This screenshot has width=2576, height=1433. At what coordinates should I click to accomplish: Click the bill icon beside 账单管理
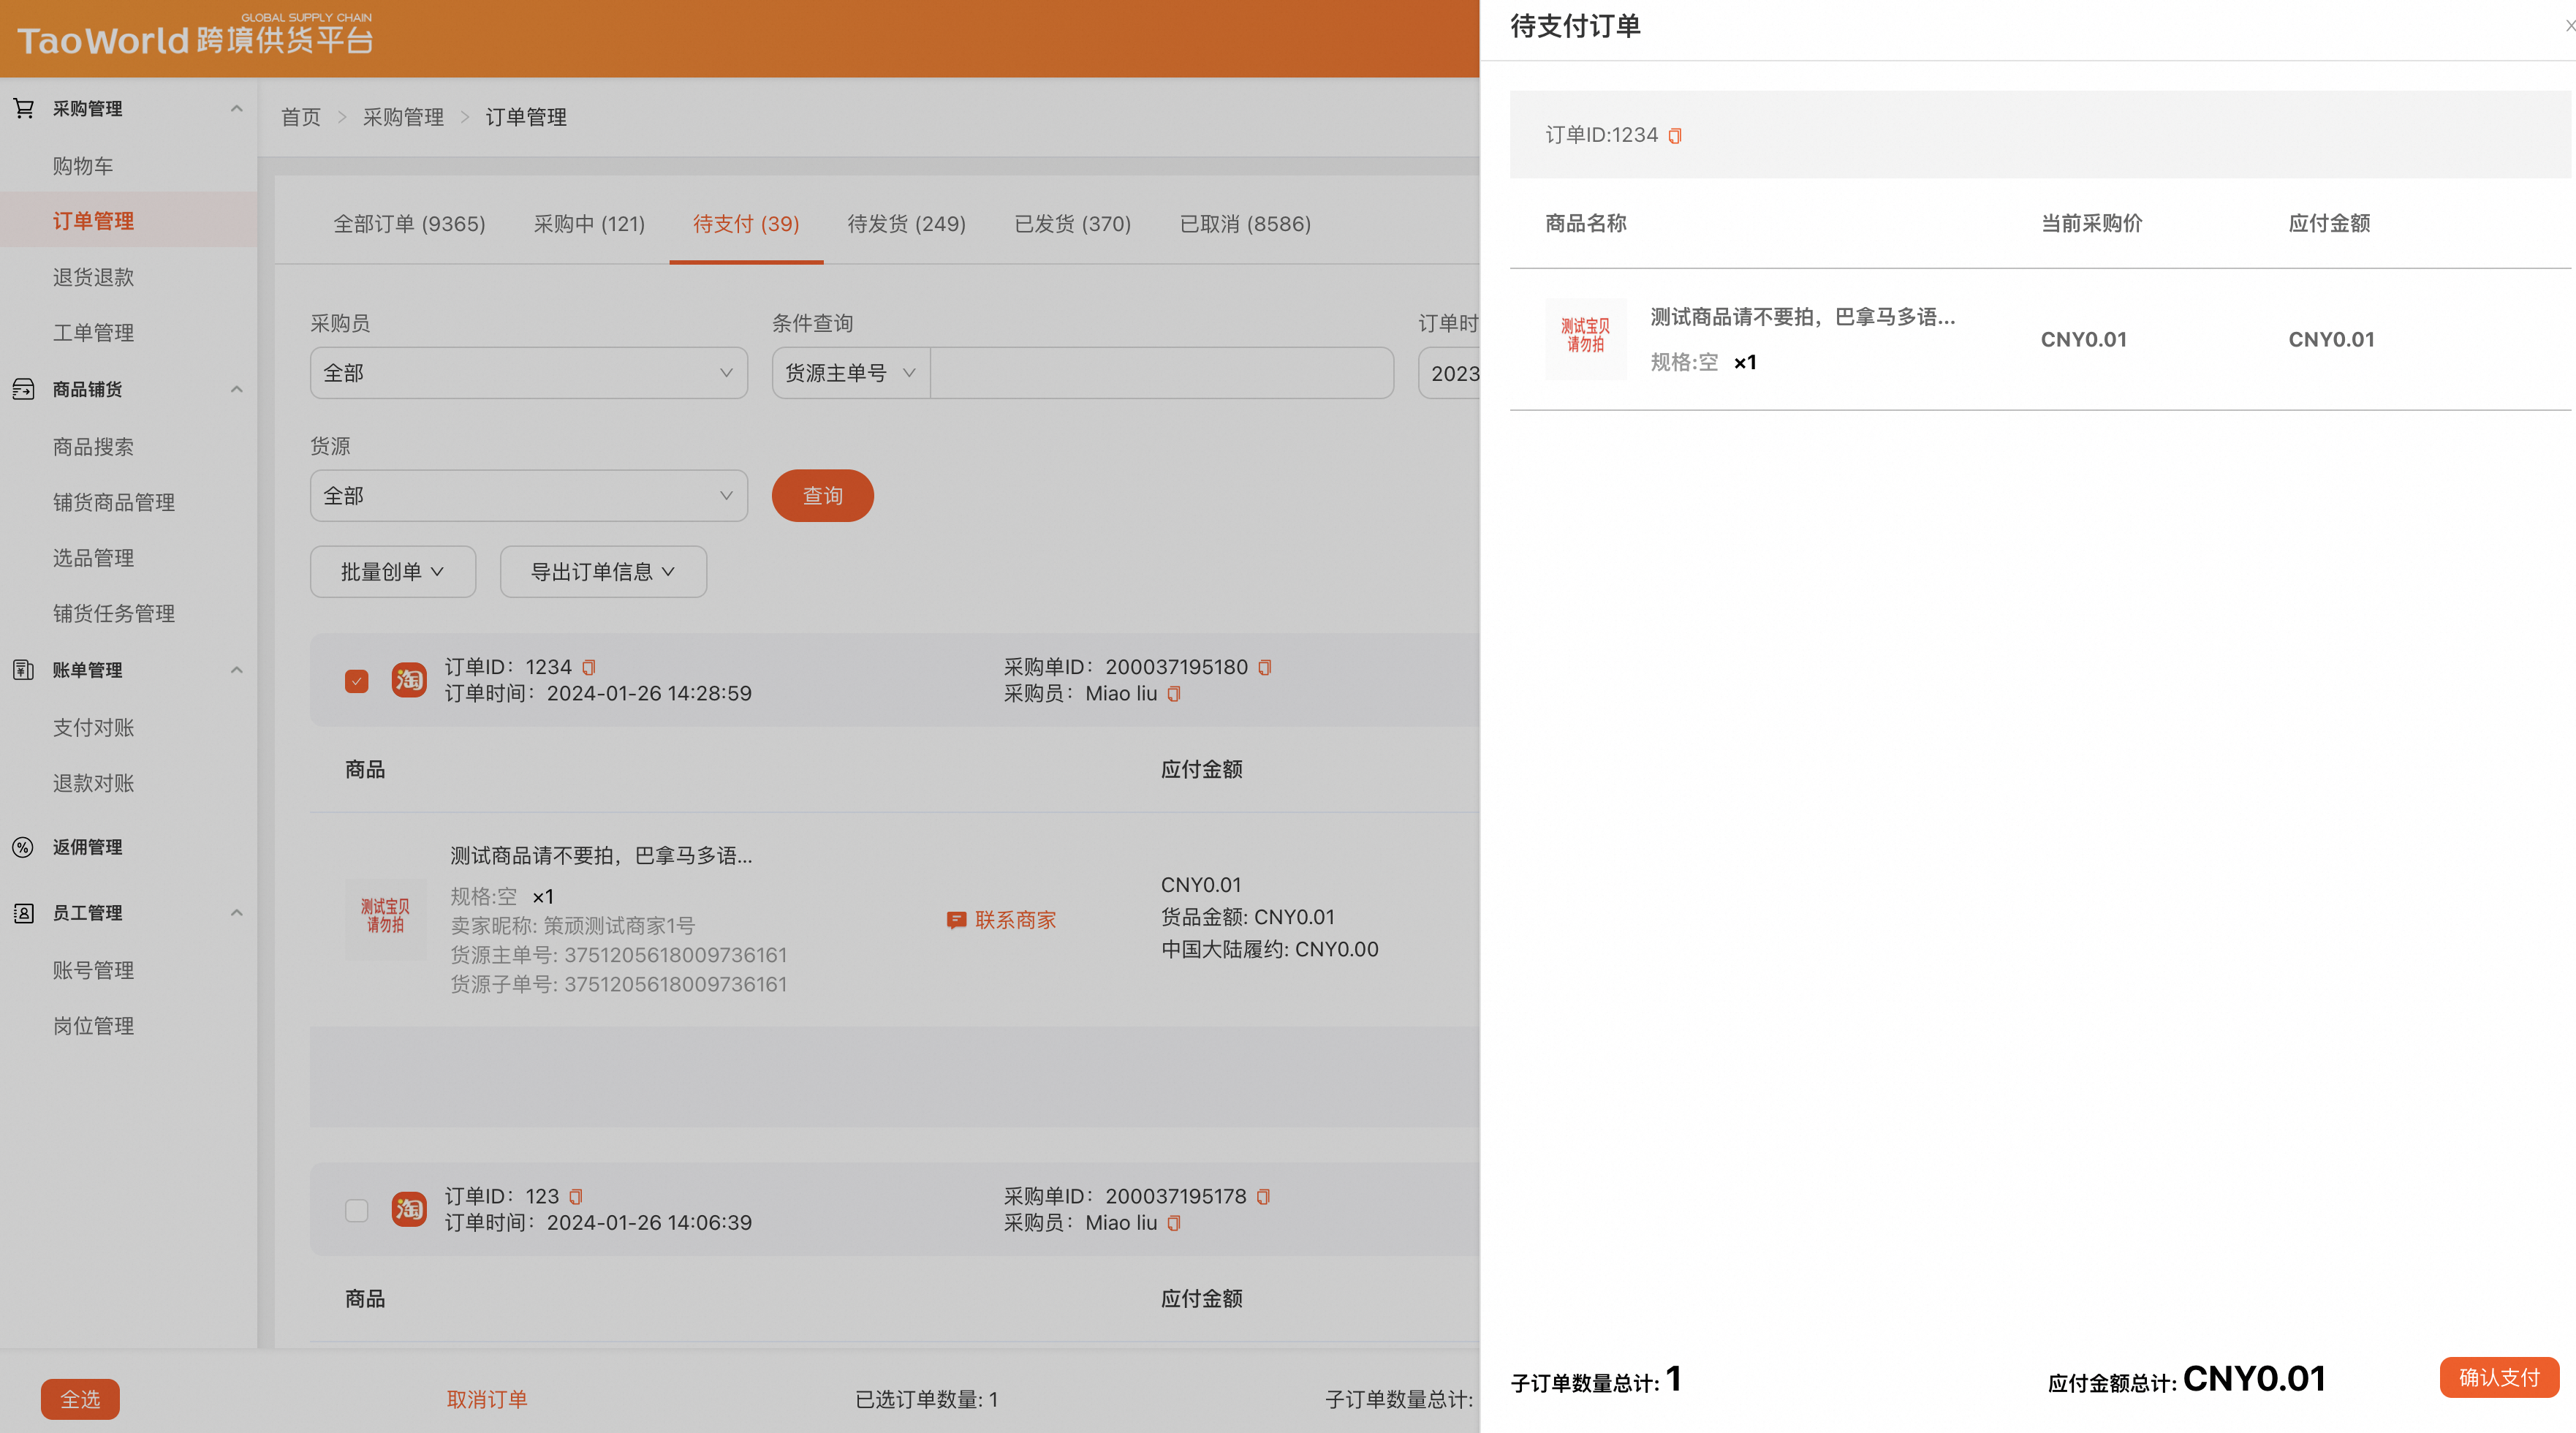pos(23,670)
